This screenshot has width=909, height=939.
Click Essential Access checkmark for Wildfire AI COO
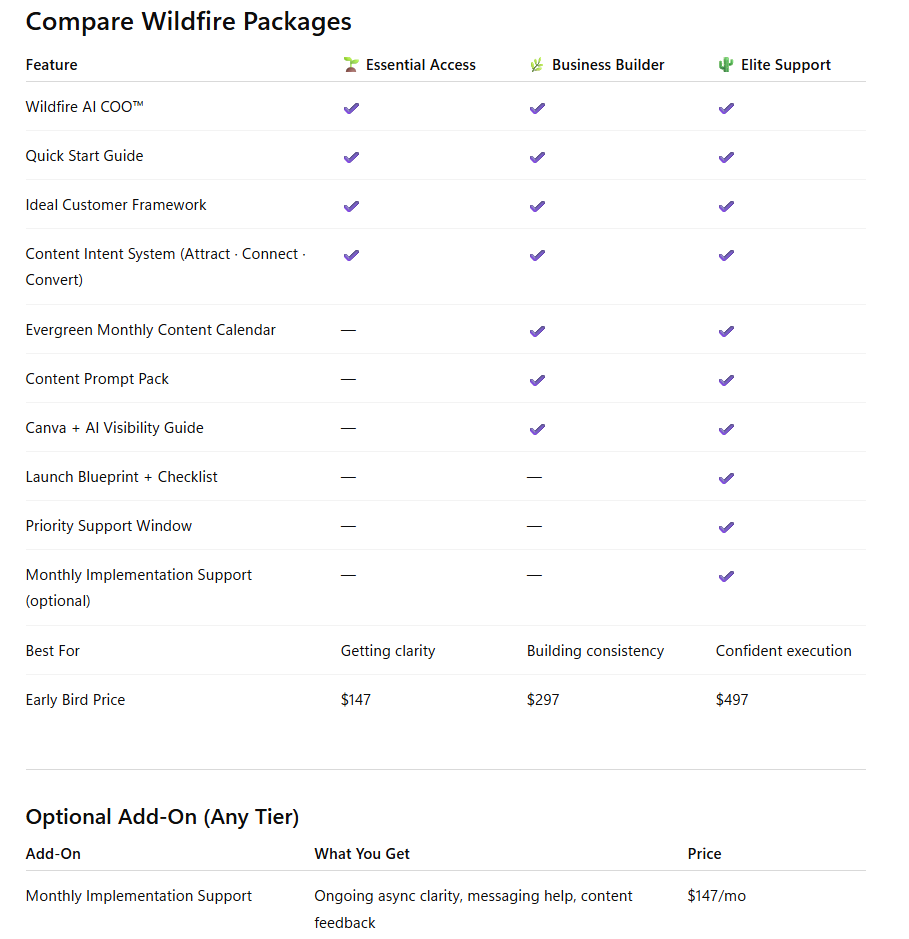coord(351,108)
